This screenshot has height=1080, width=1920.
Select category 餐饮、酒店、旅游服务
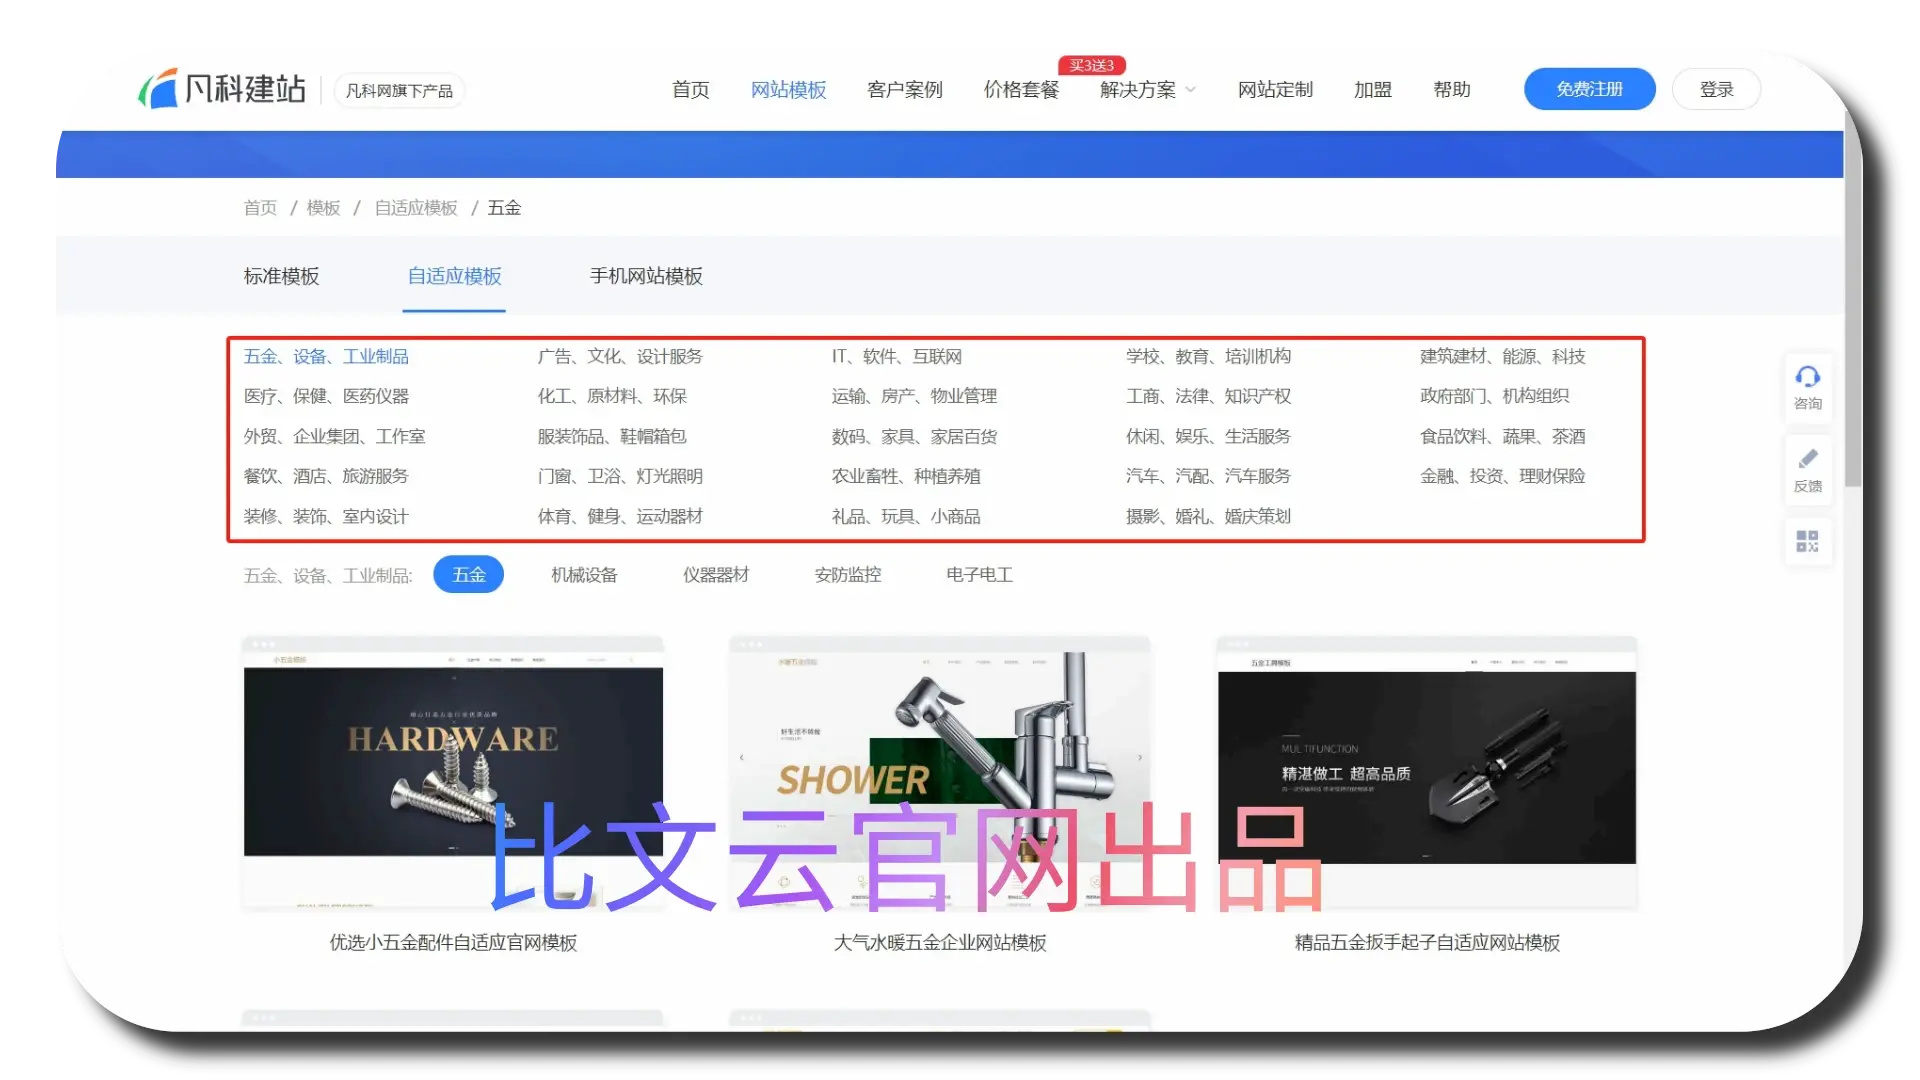click(326, 477)
